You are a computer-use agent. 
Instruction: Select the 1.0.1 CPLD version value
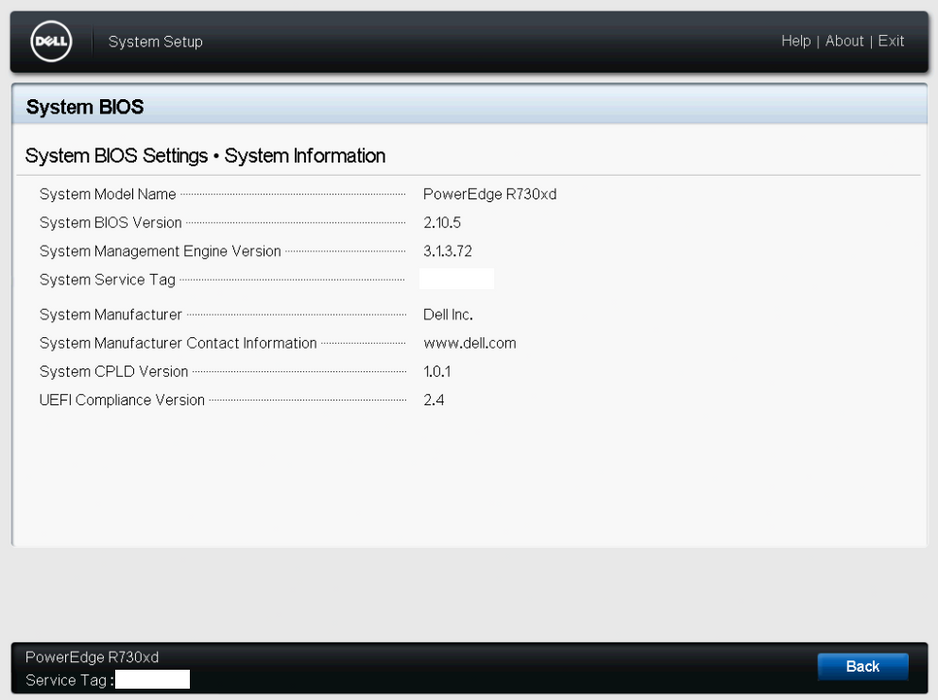pos(437,372)
